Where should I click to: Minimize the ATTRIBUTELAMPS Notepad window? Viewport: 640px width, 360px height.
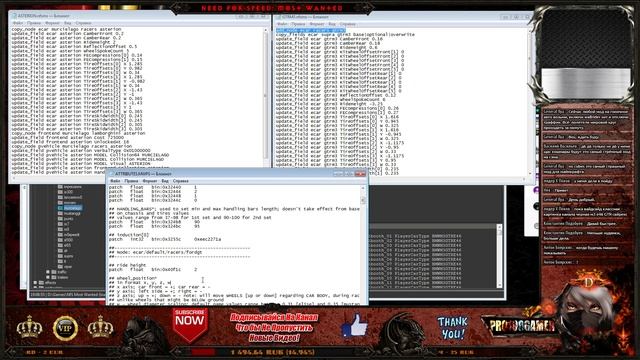click(x=338, y=173)
